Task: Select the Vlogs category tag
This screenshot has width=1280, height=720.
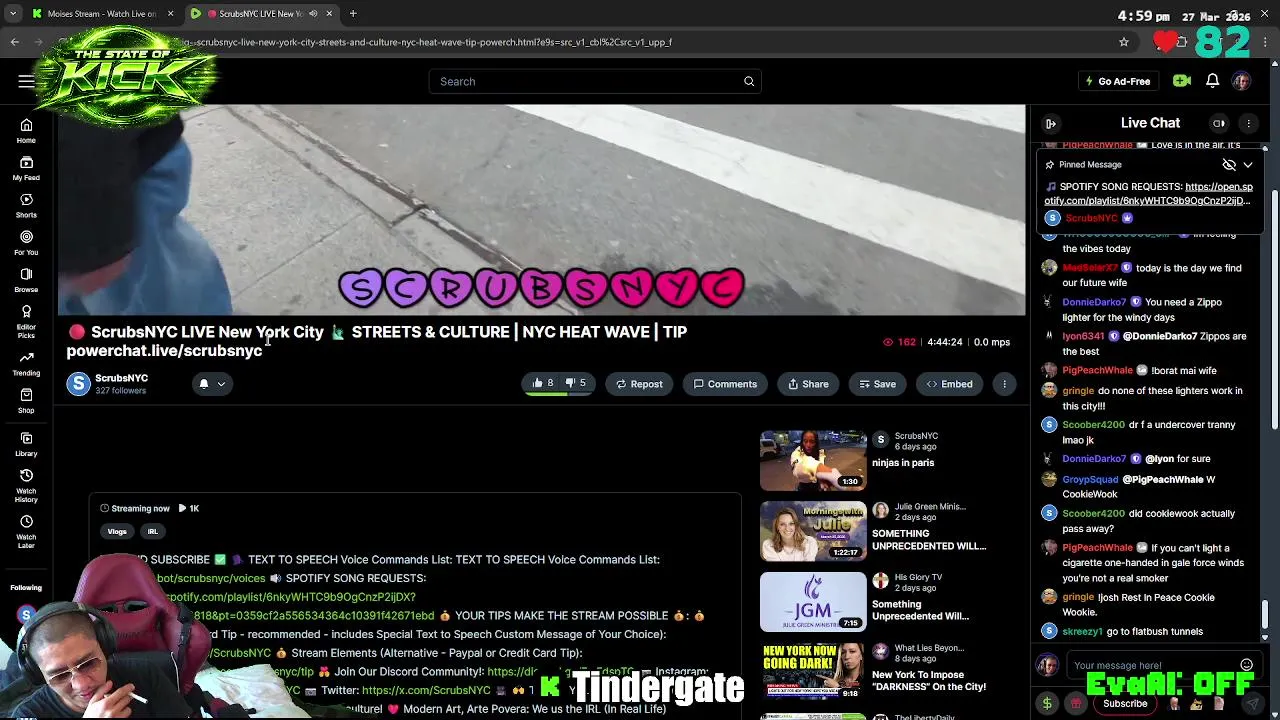Action: point(117,532)
